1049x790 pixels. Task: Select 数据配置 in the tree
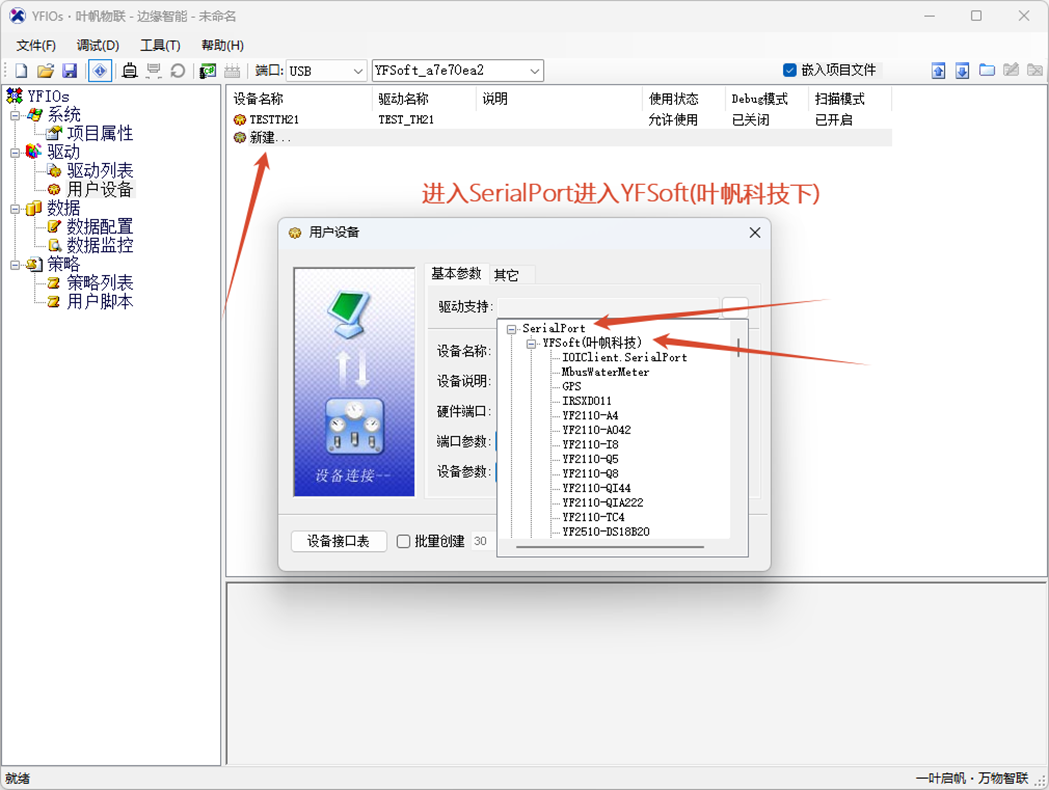[x=100, y=227]
